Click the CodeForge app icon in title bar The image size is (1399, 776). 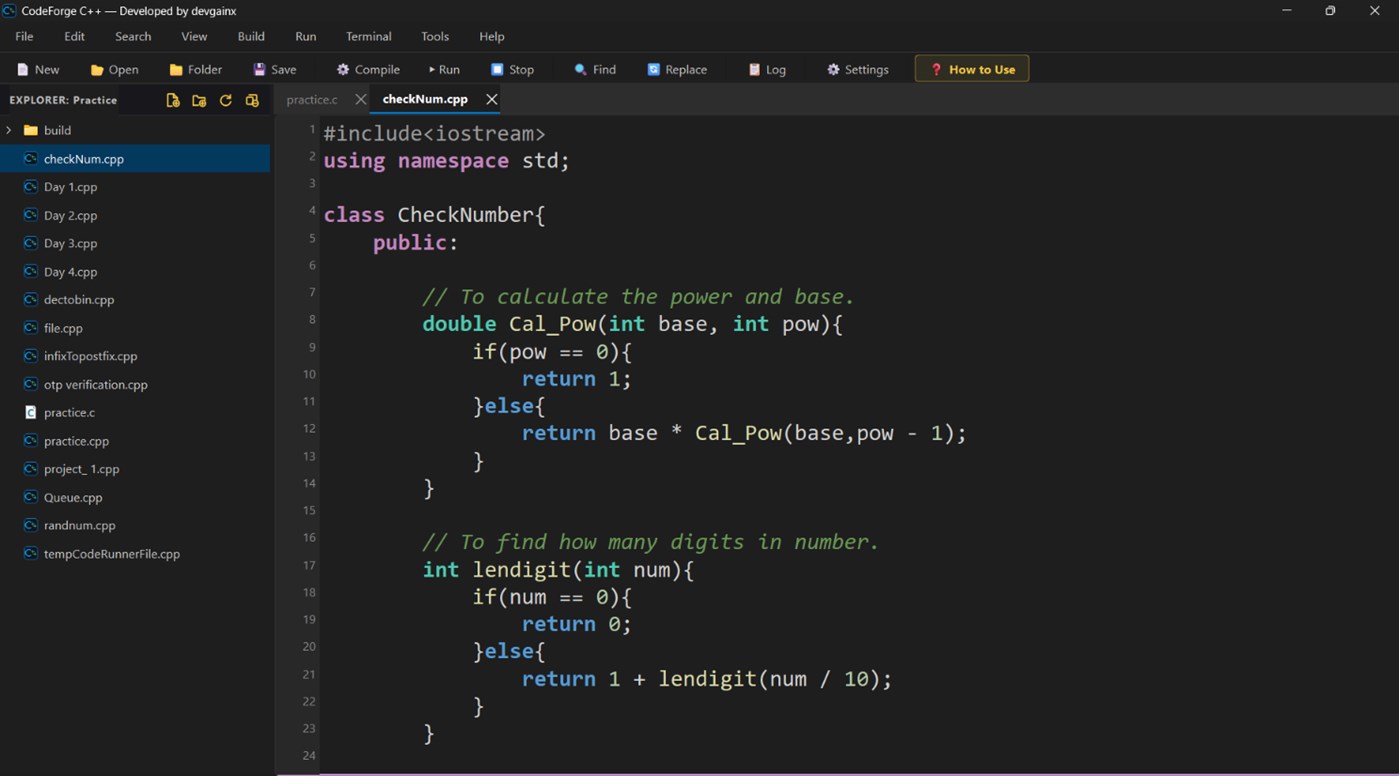pyautogui.click(x=9, y=10)
